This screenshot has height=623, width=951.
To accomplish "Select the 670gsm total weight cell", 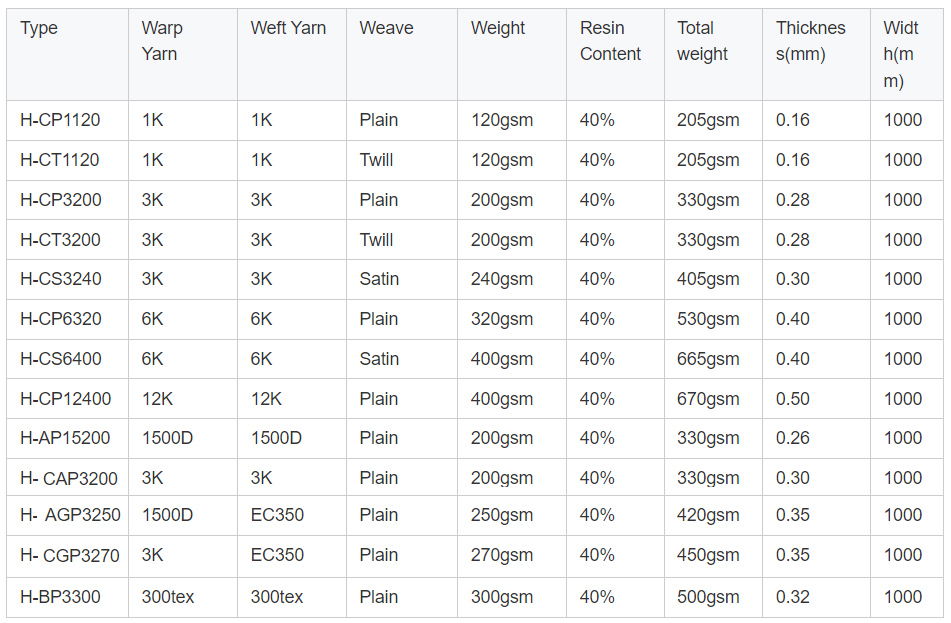I will (x=708, y=399).
